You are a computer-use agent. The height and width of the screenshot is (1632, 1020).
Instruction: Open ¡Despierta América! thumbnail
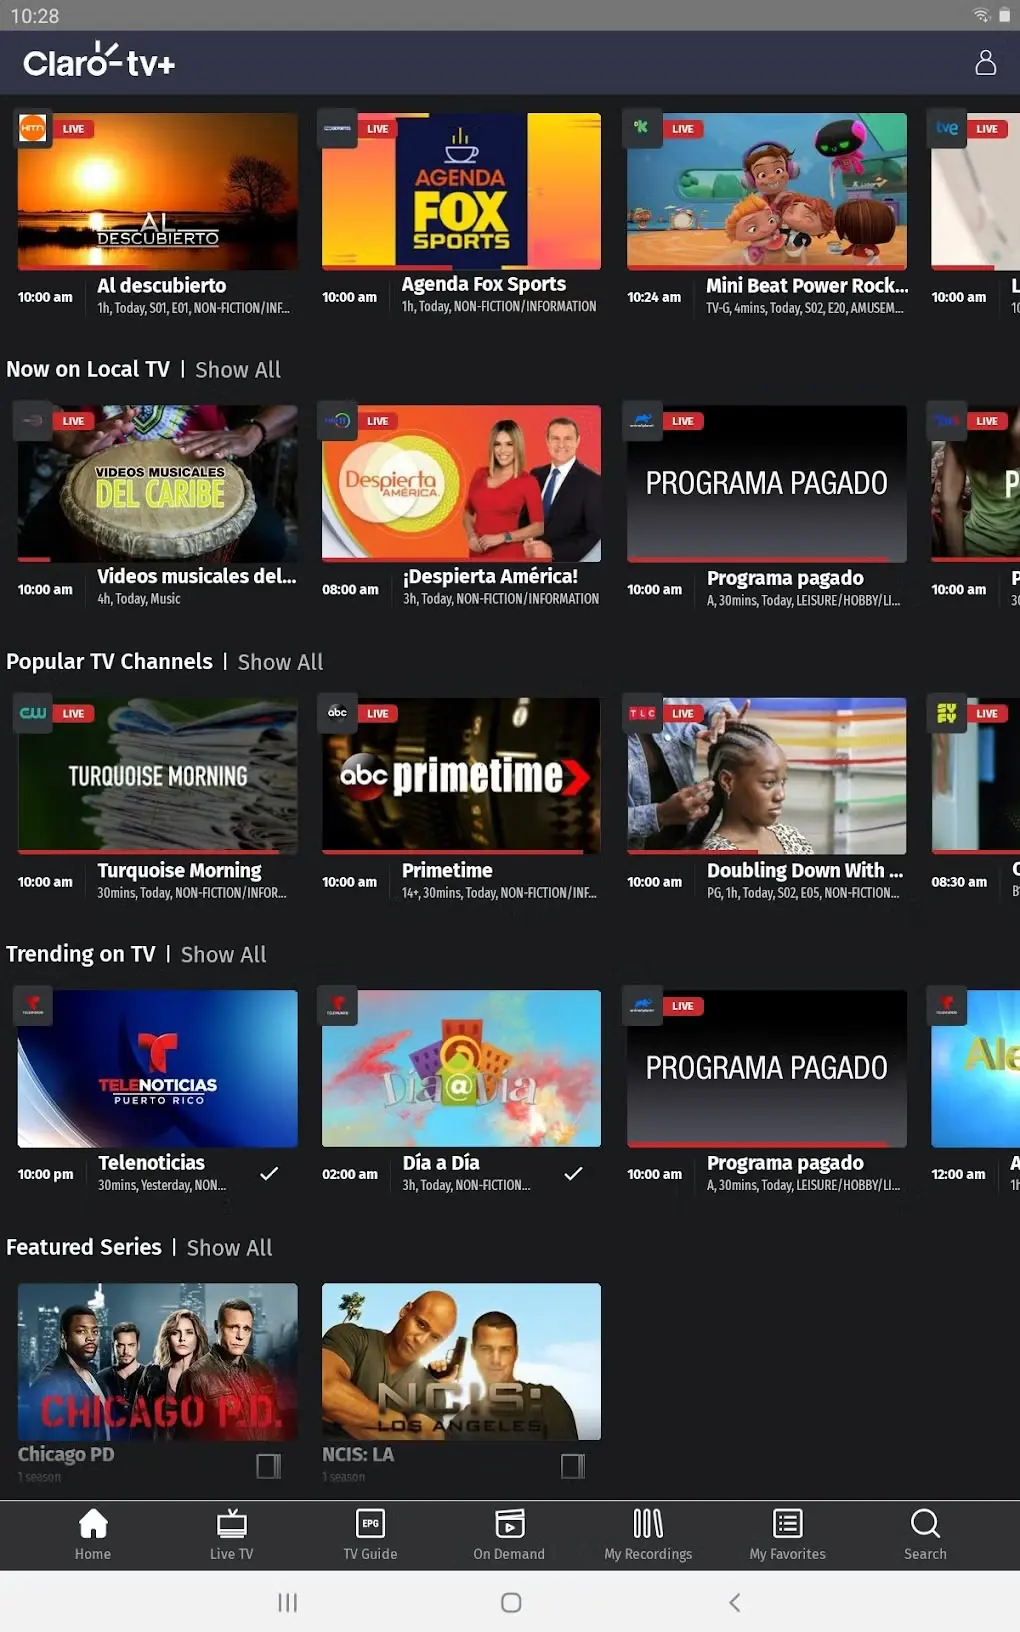click(461, 483)
